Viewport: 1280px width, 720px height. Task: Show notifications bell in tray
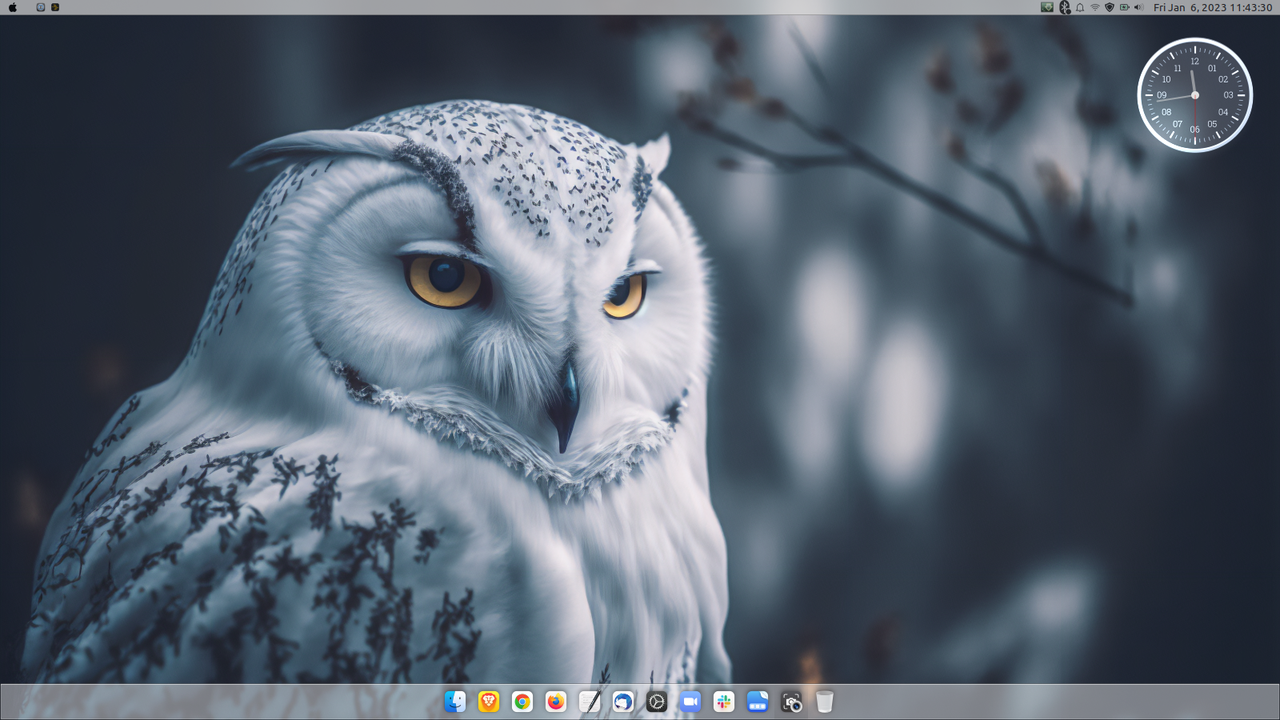(x=1080, y=7)
